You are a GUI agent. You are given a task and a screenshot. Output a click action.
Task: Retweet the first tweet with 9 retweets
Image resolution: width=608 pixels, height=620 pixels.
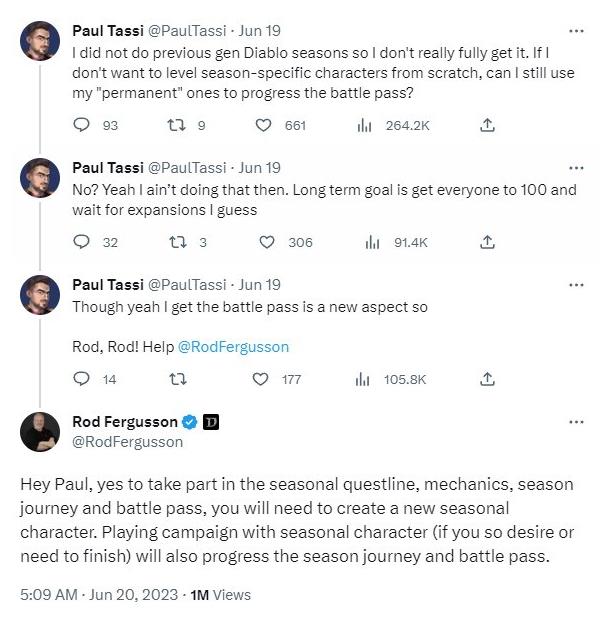point(171,125)
